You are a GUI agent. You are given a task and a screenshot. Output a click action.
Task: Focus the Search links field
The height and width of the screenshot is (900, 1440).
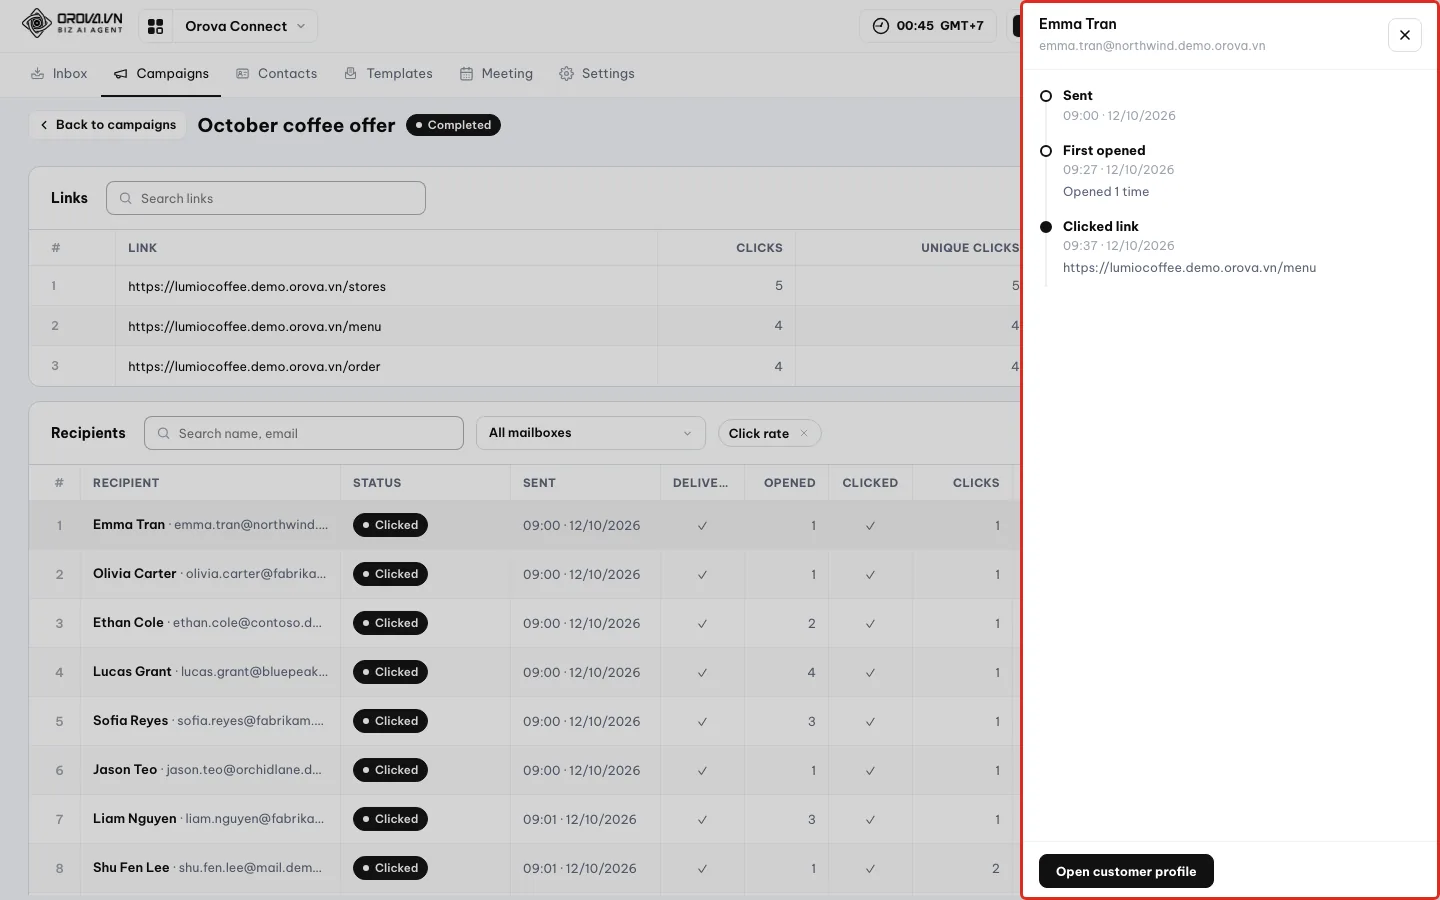pos(266,198)
